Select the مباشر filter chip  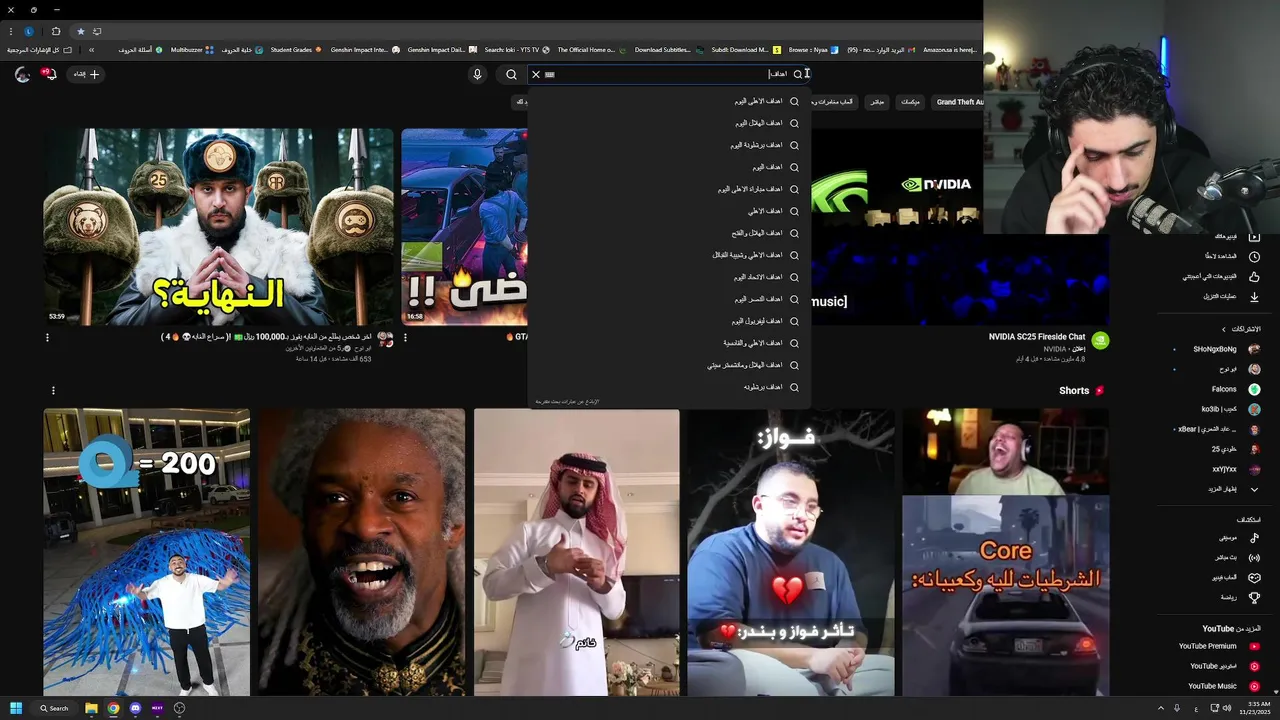click(x=877, y=102)
